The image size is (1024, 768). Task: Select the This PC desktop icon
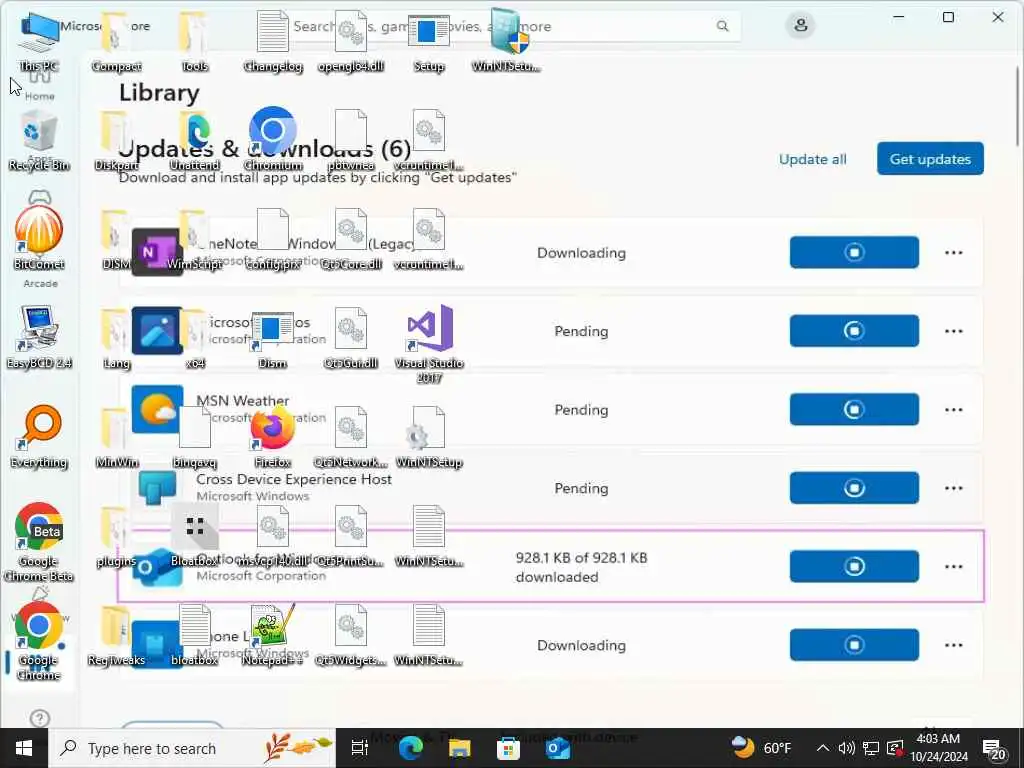point(39,40)
